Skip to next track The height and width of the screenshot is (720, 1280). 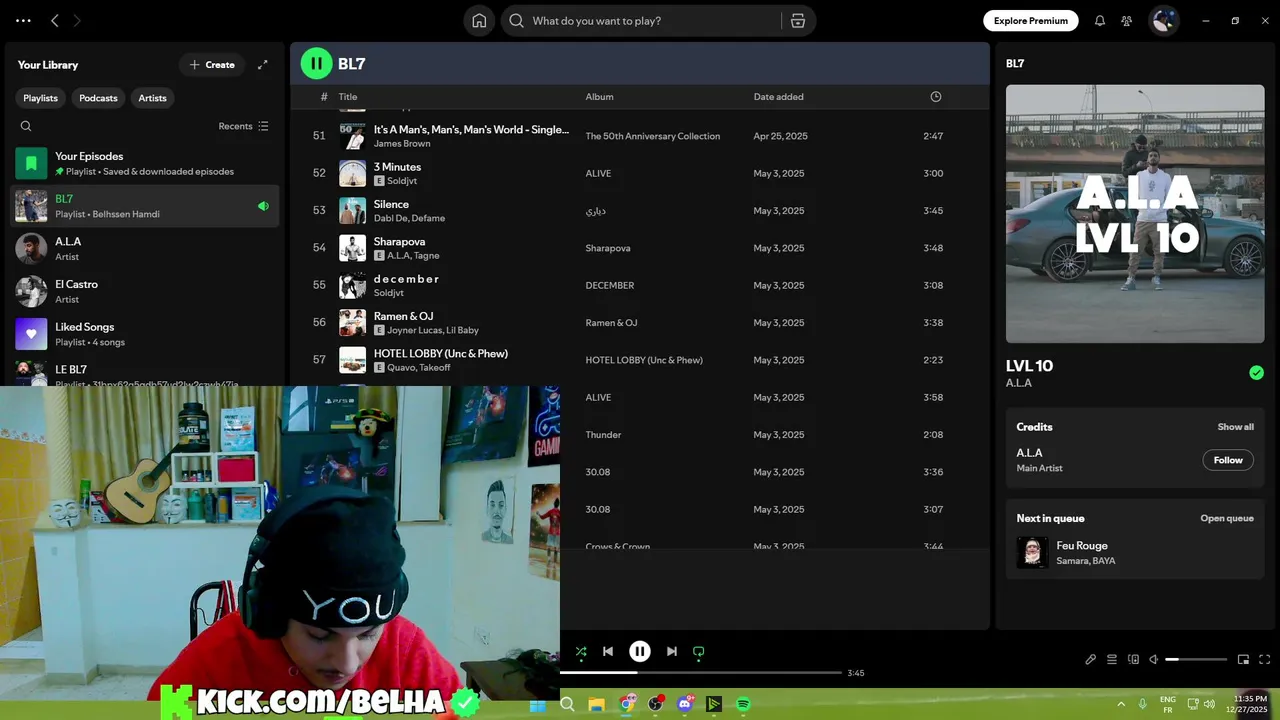672,652
